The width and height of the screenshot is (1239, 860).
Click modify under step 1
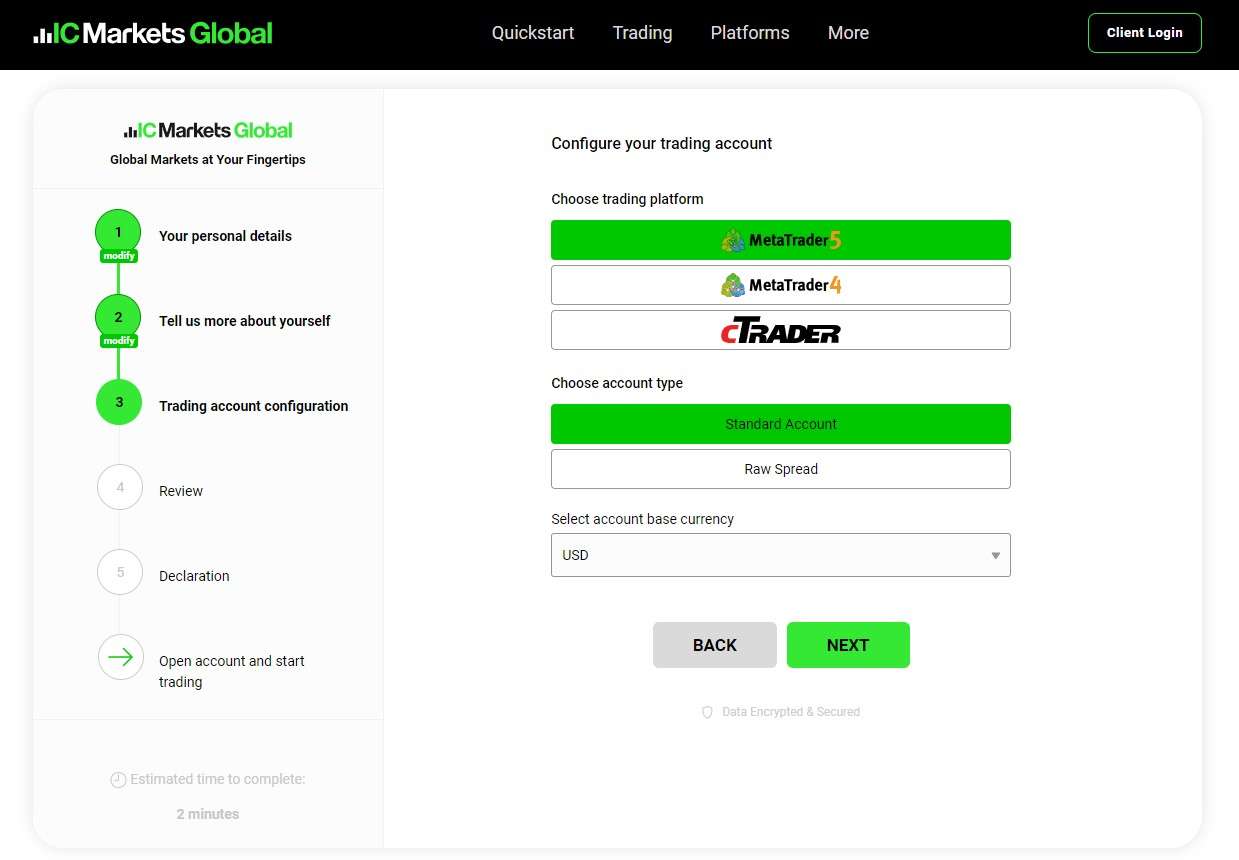119,256
